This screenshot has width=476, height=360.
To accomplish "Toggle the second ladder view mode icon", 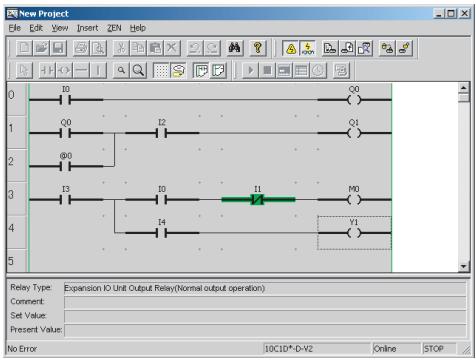I will [218, 70].
